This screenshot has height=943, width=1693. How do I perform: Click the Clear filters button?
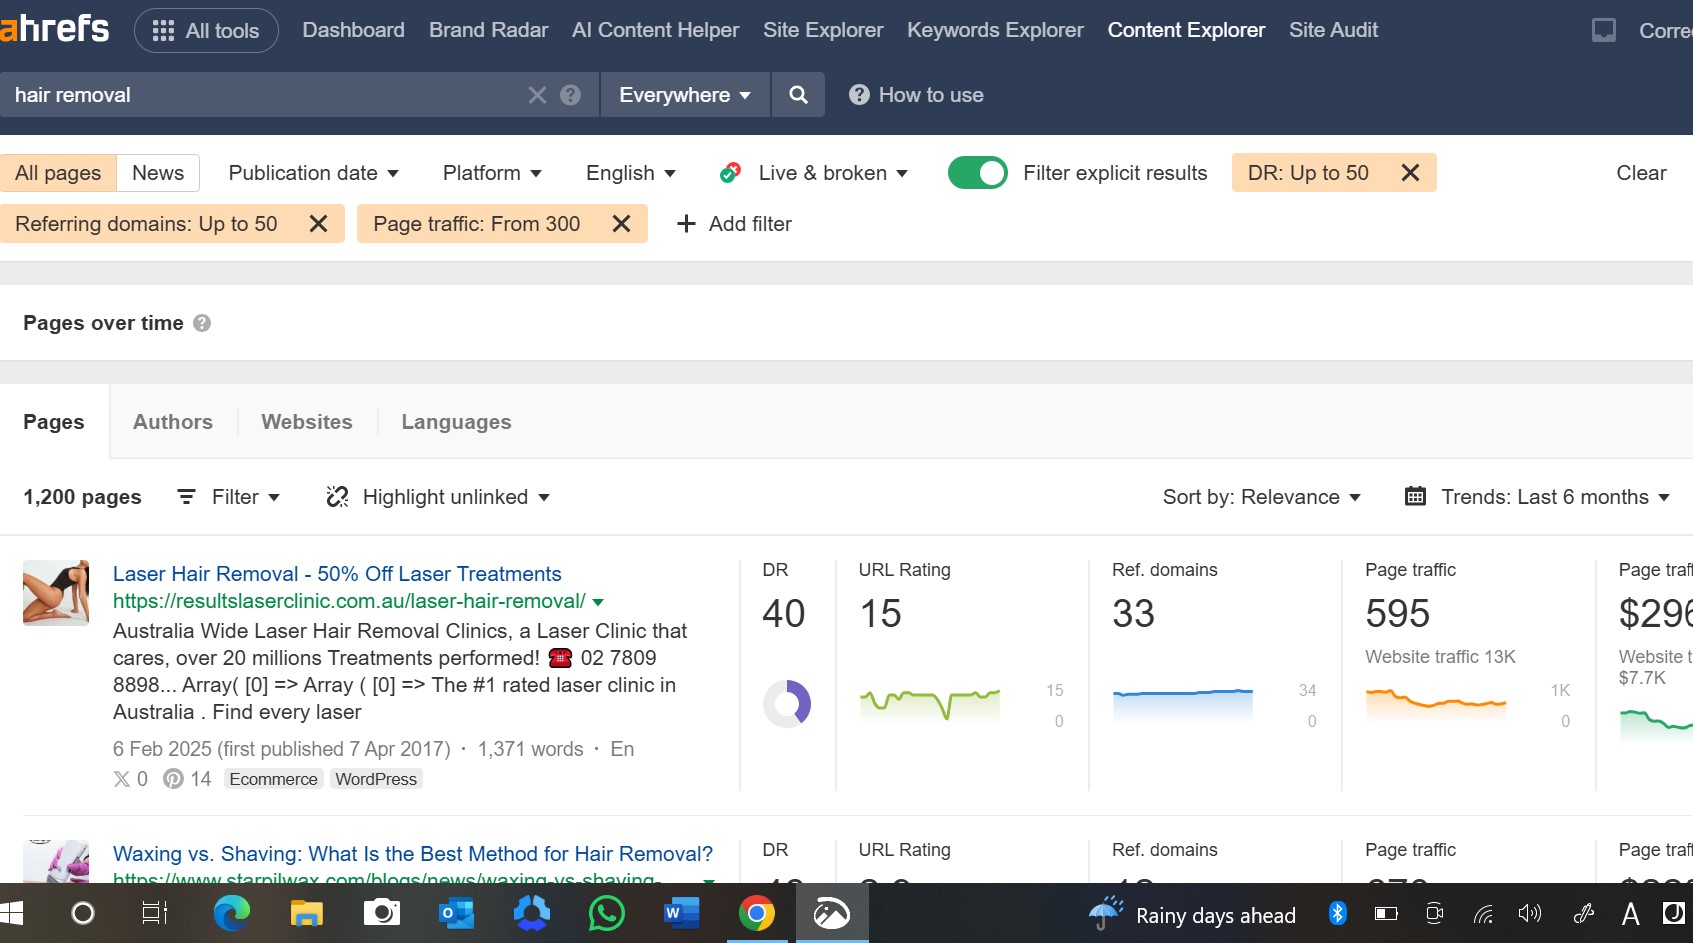(1641, 173)
